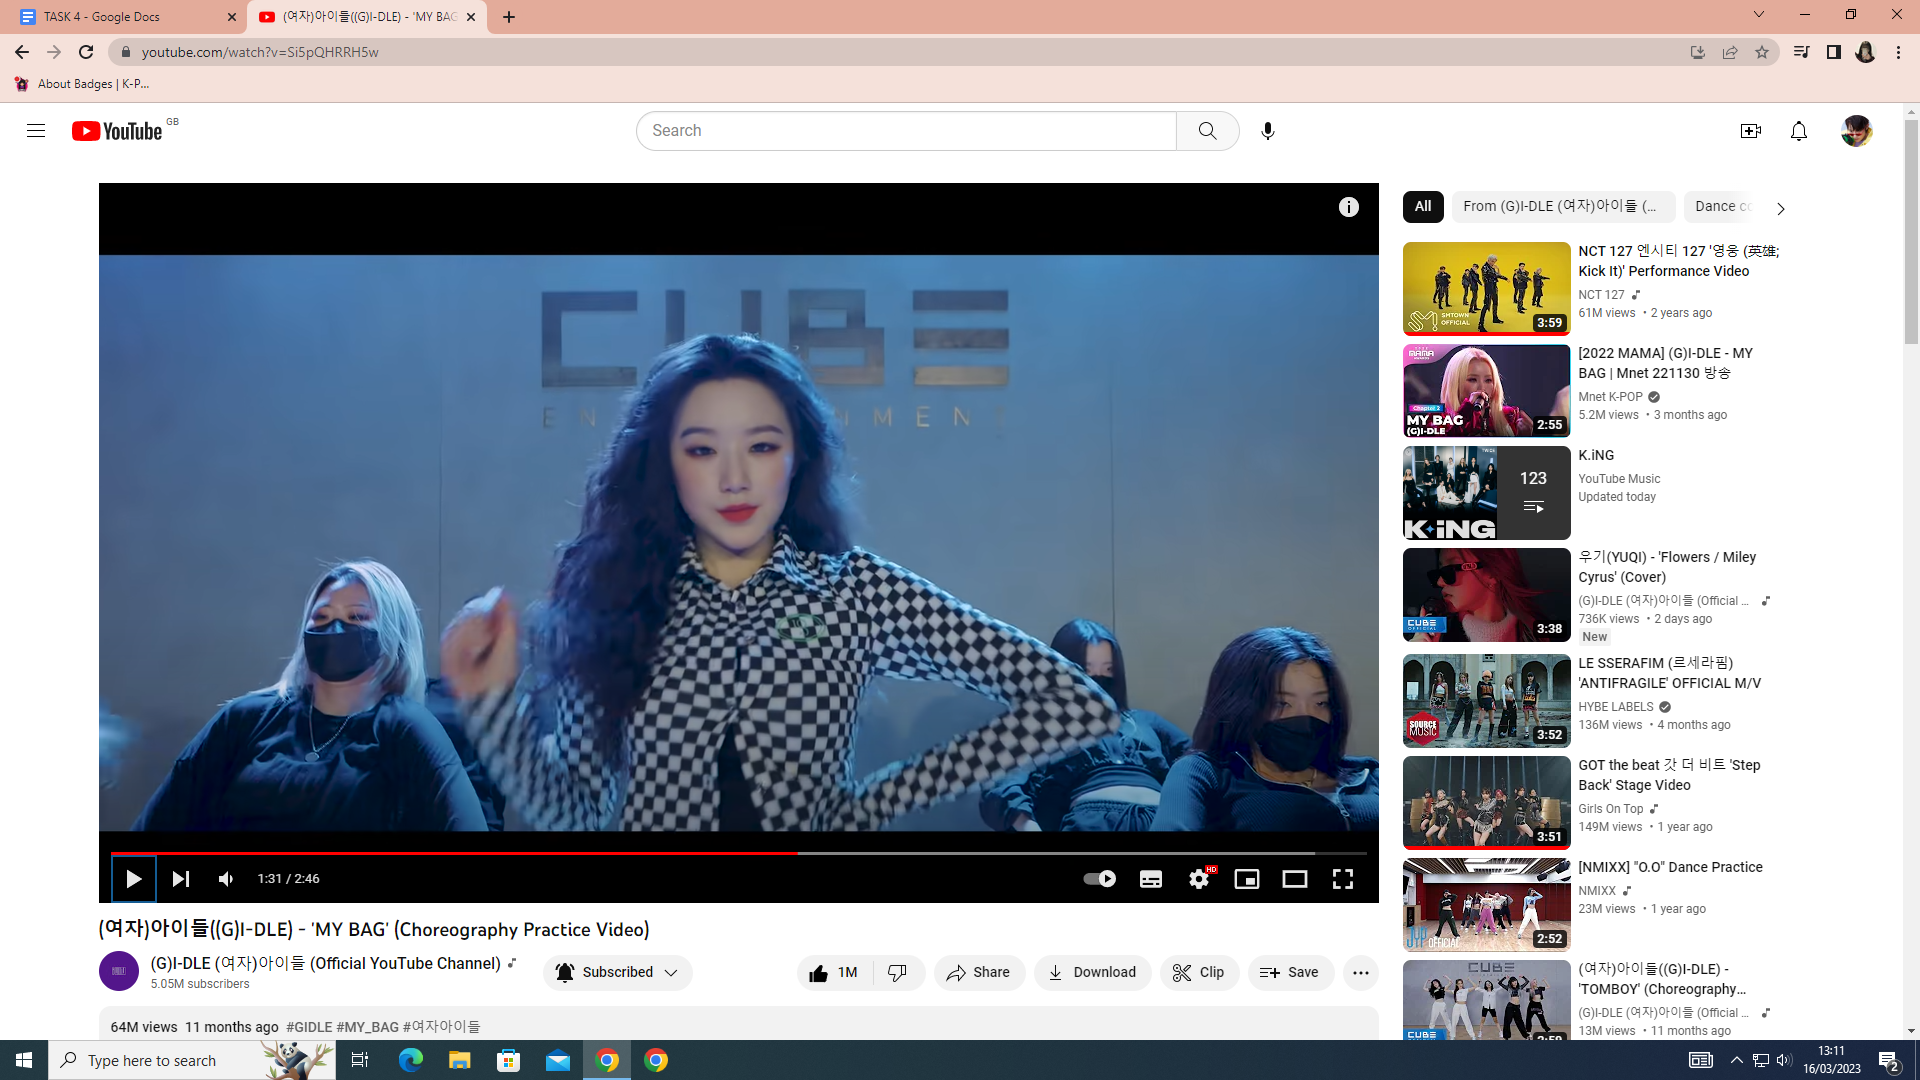
Task: Open the 2022 MAMA MY BAG thumbnail
Action: 1486,391
